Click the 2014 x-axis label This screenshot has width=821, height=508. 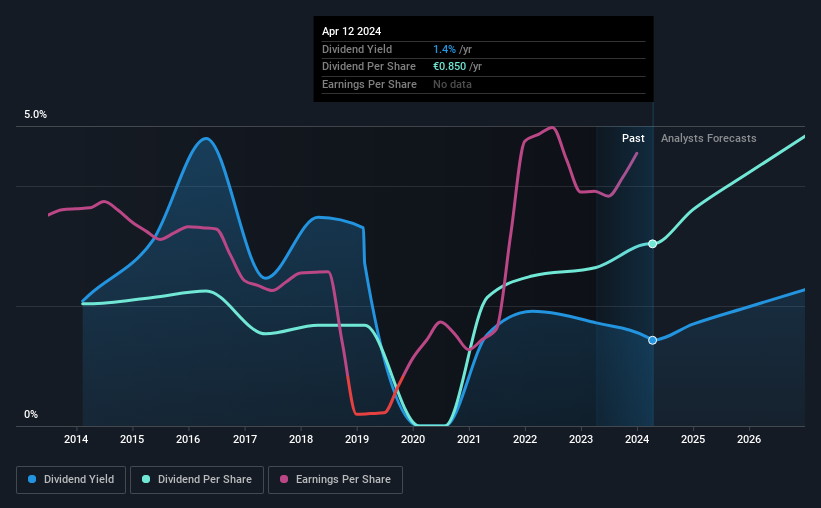tap(76, 439)
